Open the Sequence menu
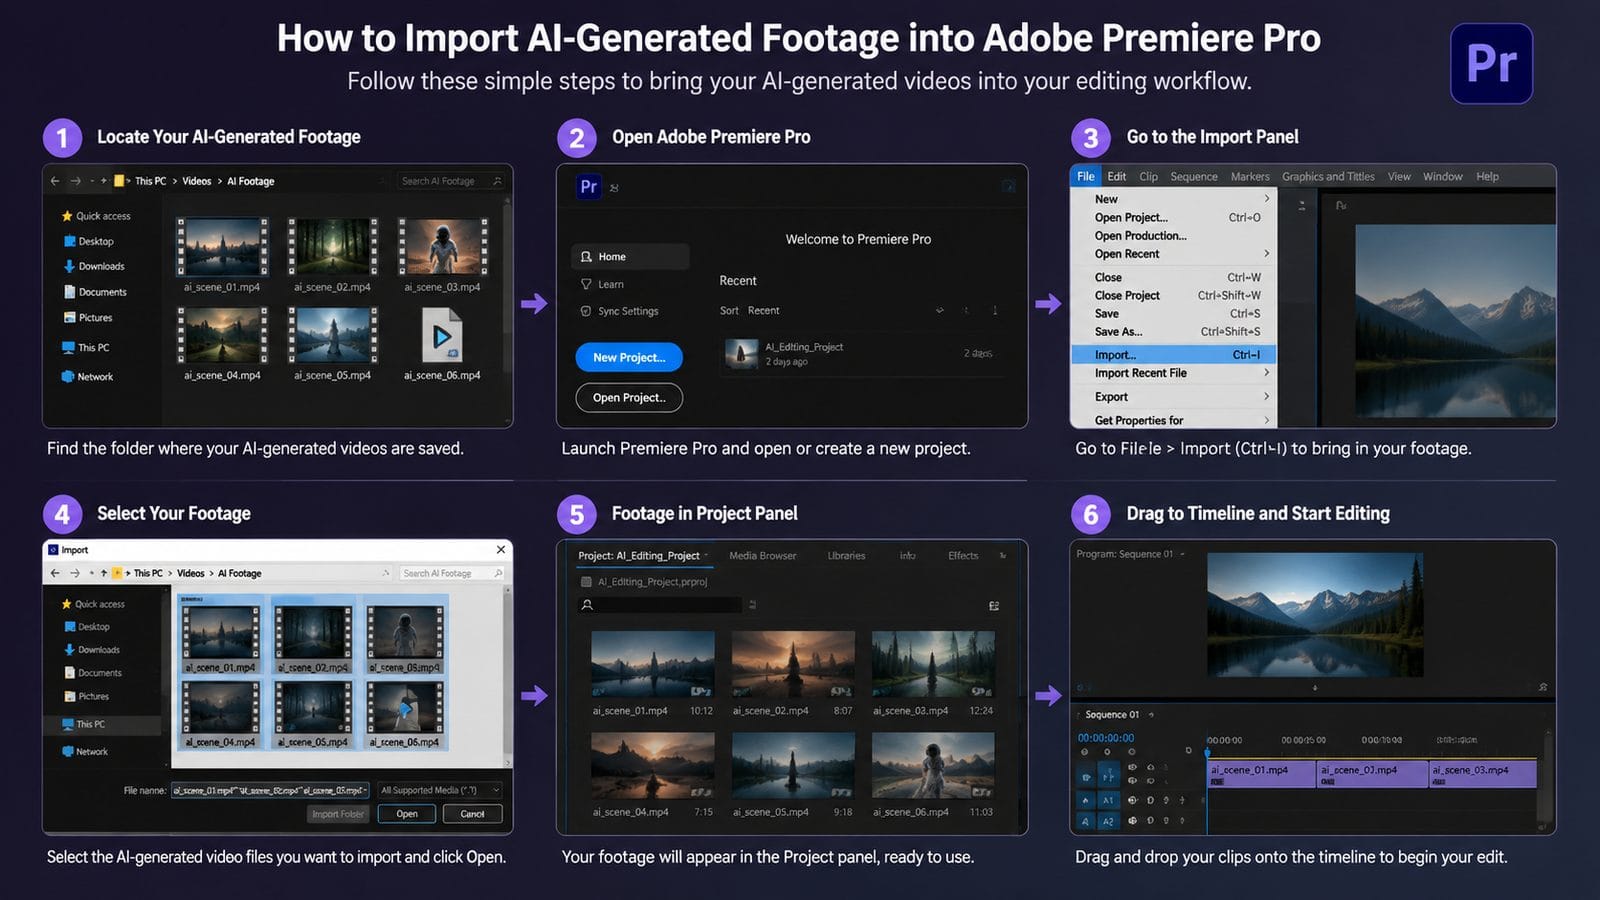This screenshot has height=900, width=1600. click(x=1194, y=177)
